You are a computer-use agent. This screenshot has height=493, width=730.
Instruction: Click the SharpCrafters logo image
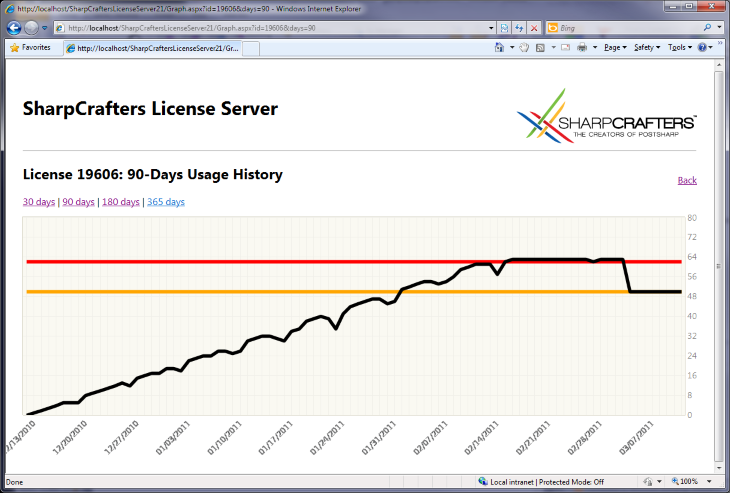pyautogui.click(x=607, y=116)
